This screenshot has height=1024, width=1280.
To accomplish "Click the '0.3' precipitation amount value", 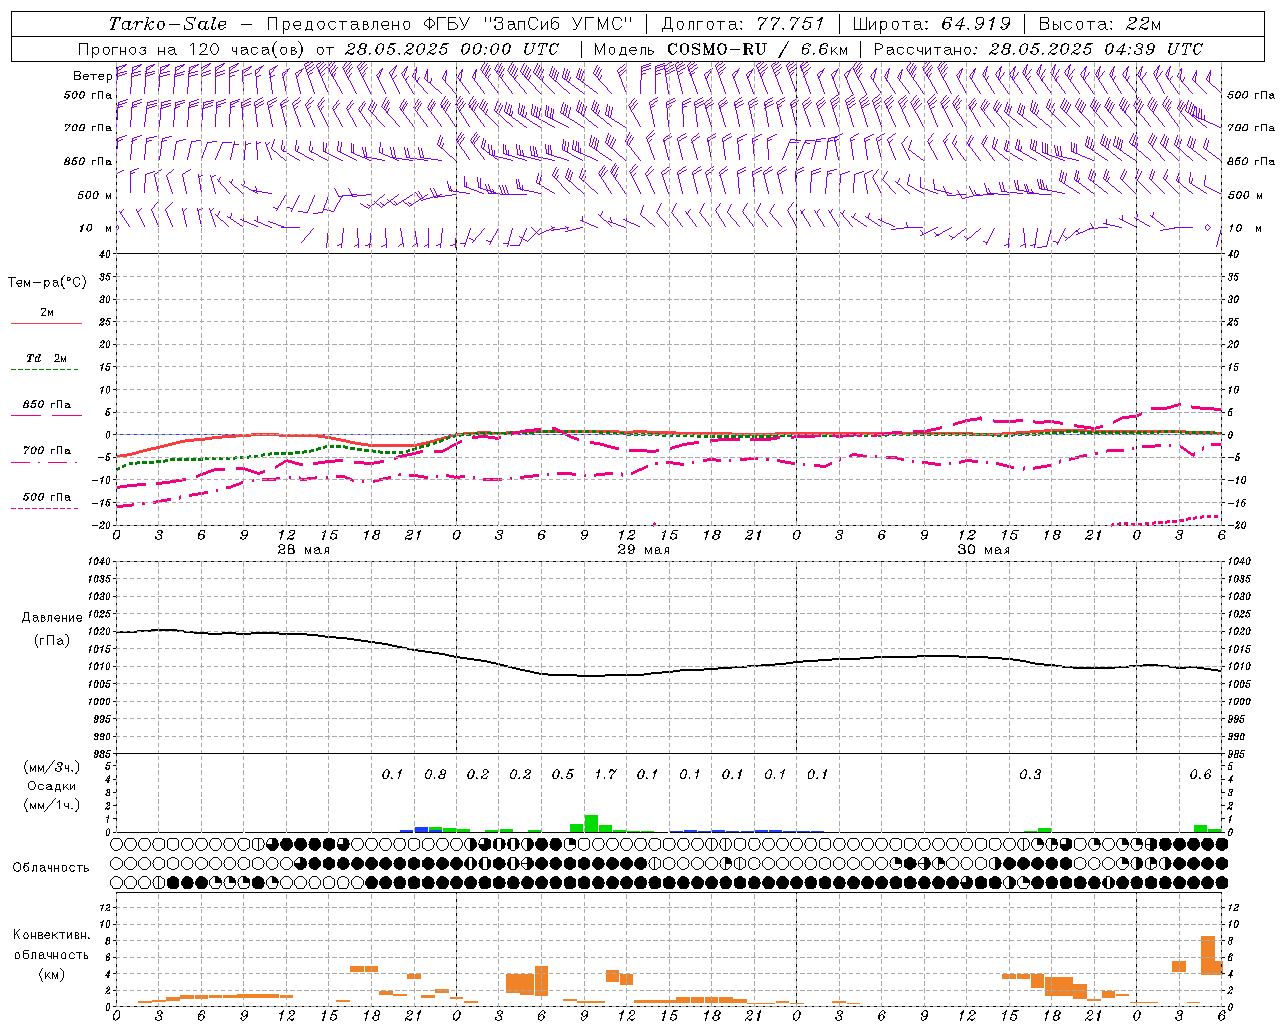I will click(x=1030, y=774).
